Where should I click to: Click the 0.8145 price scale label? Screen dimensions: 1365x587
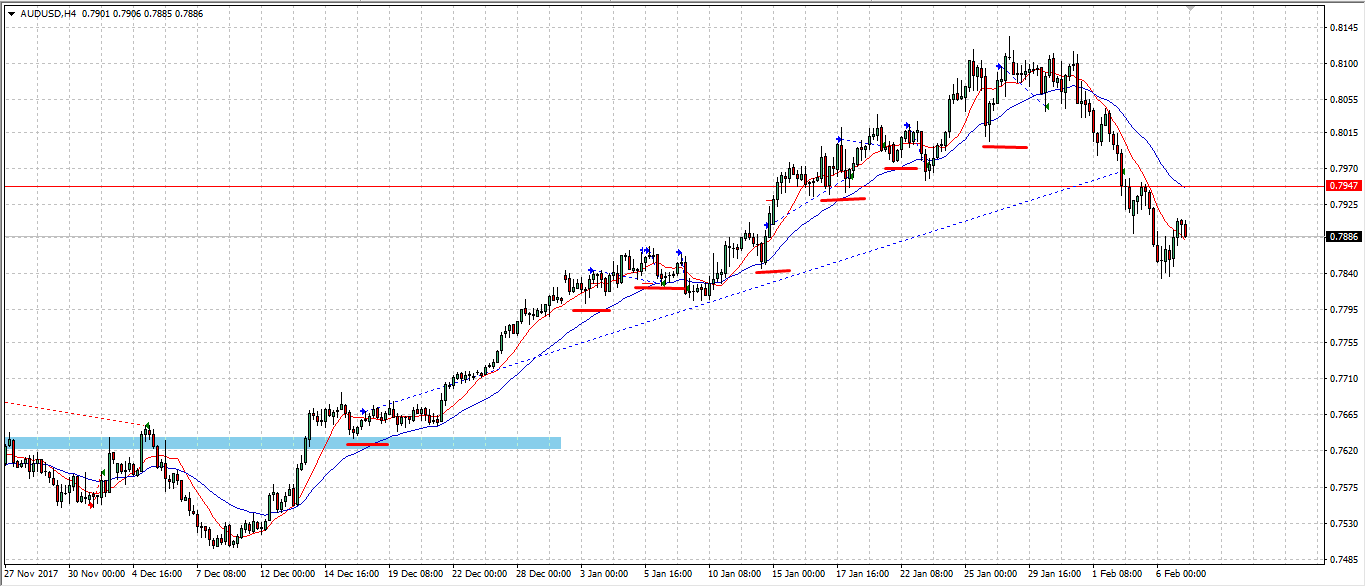1345,29
